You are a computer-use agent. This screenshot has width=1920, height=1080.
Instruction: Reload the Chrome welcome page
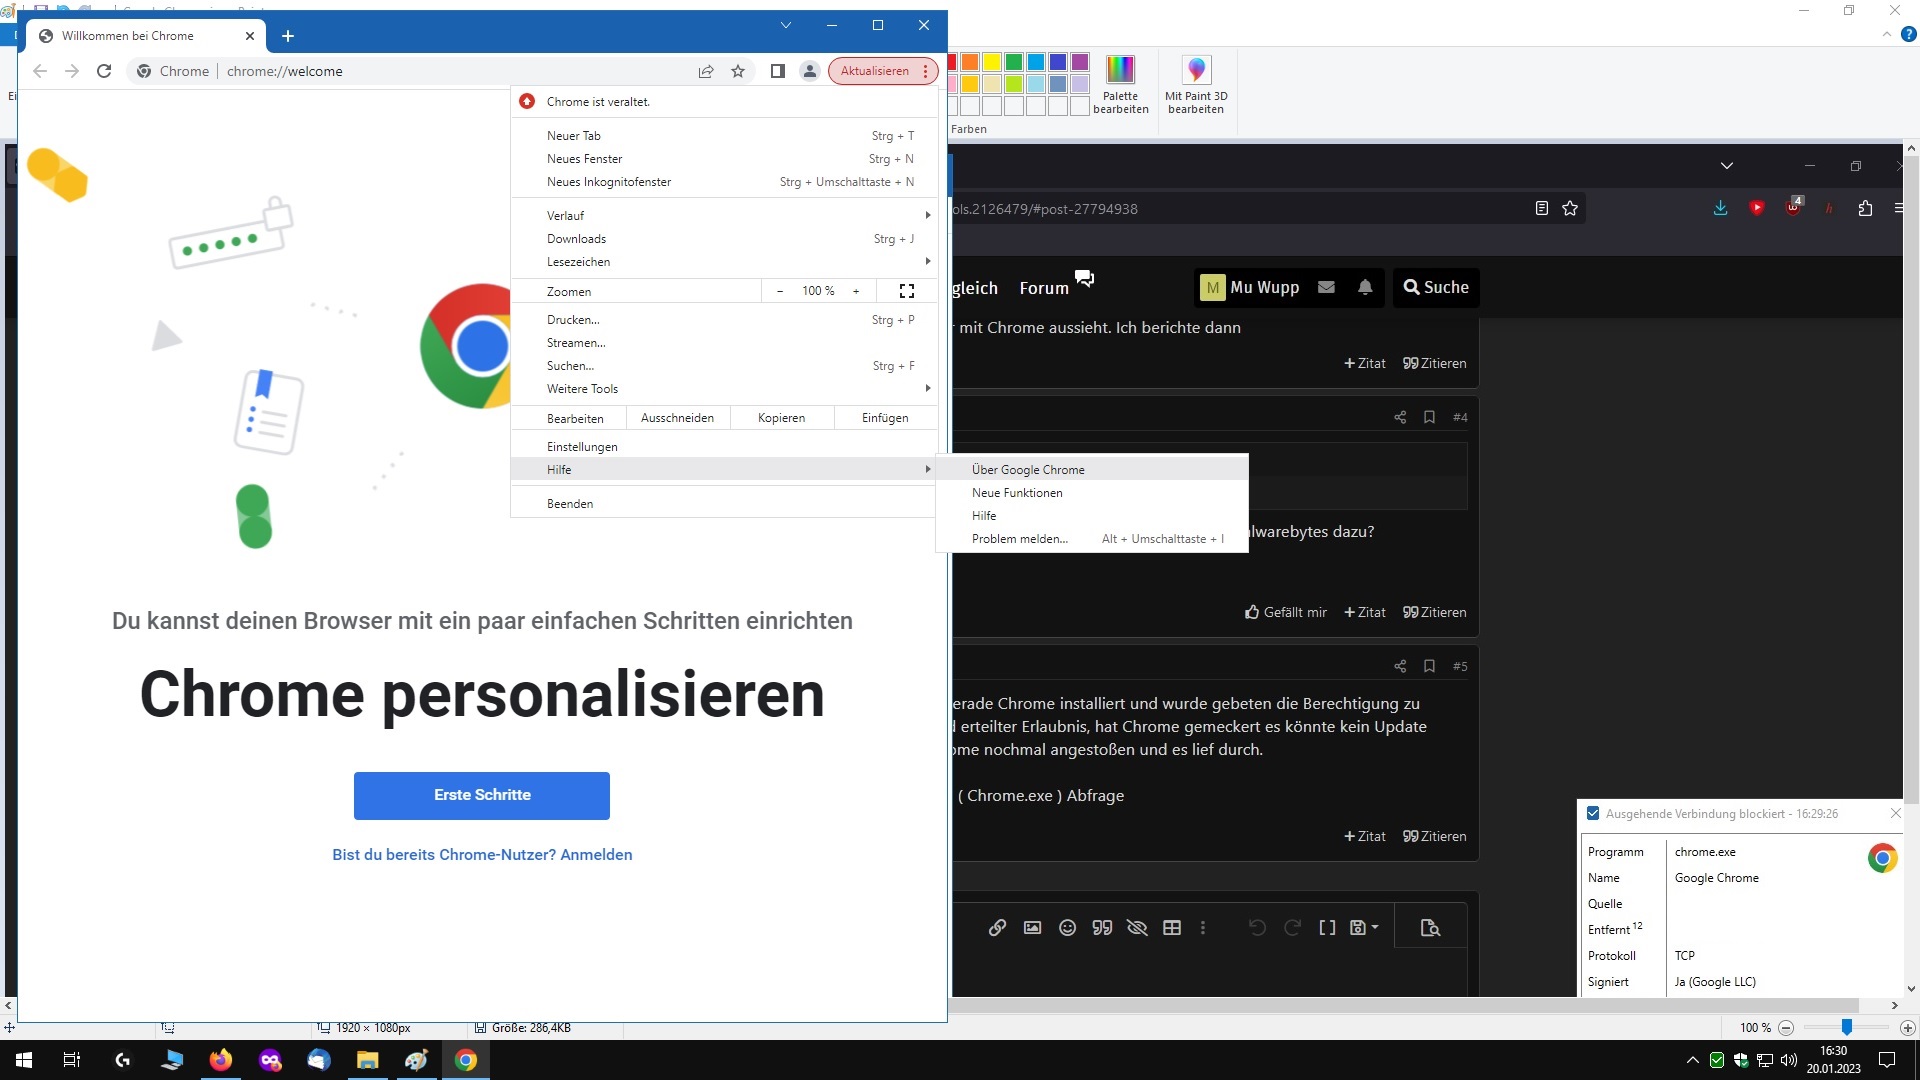point(104,71)
